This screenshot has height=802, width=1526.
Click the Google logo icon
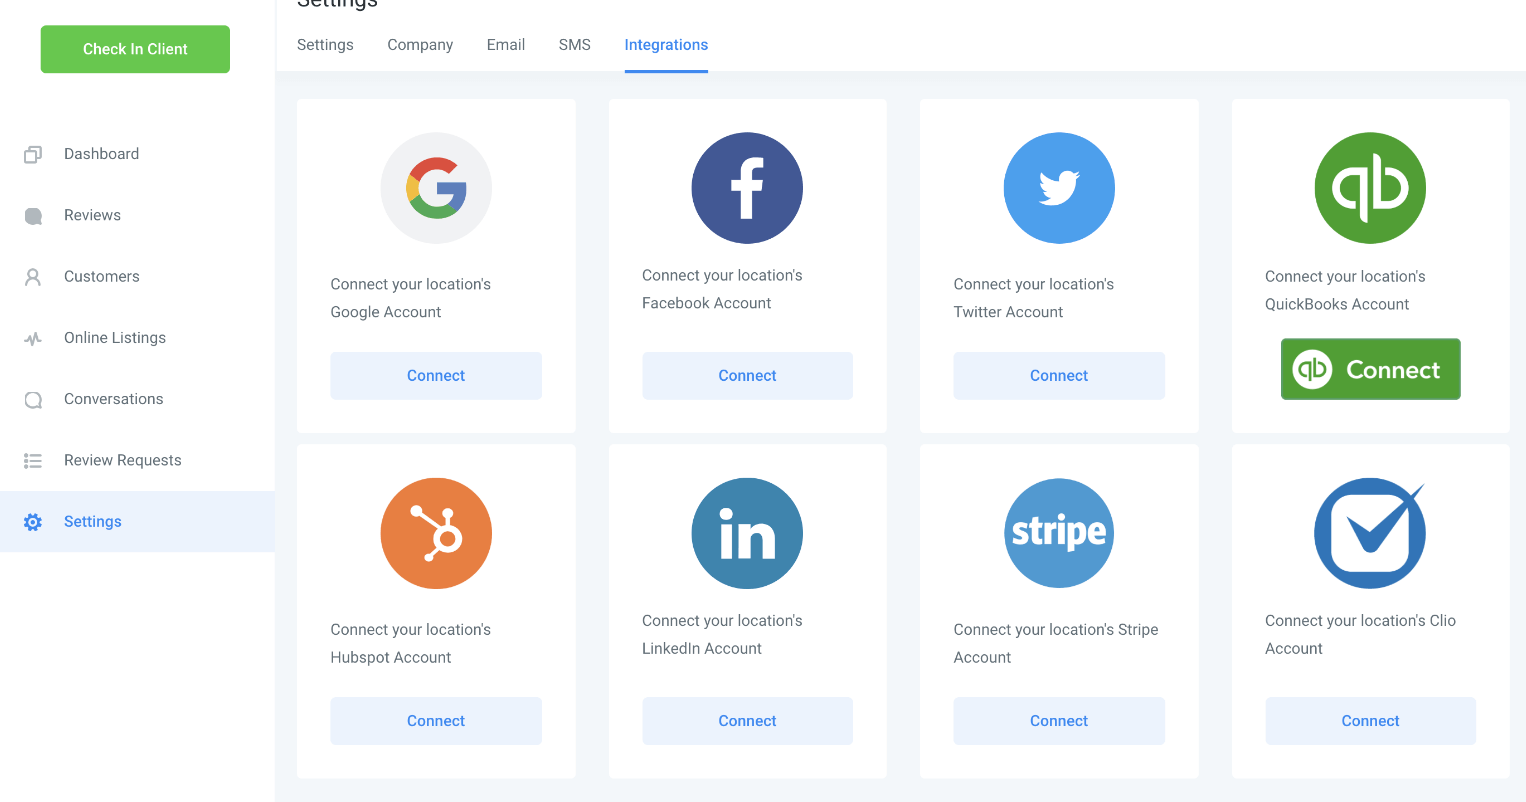click(436, 188)
